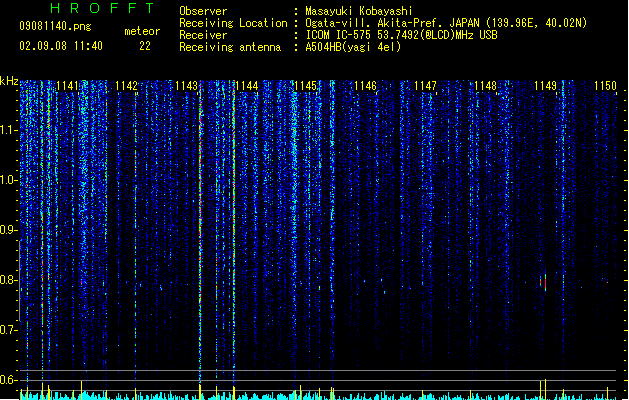This screenshot has width=629, height=400.
Task: Click the 1146 time marker
Action: click(365, 86)
